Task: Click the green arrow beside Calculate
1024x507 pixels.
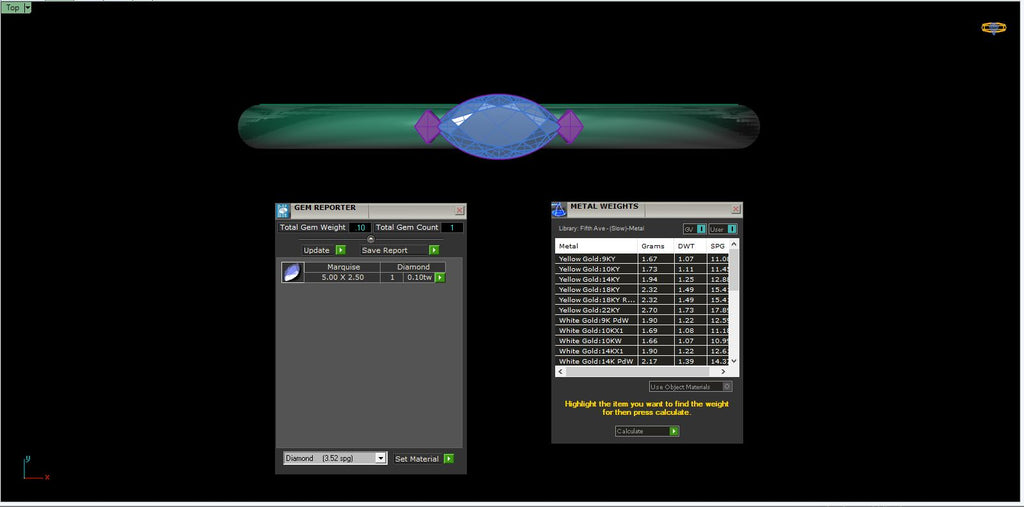Action: (x=674, y=431)
